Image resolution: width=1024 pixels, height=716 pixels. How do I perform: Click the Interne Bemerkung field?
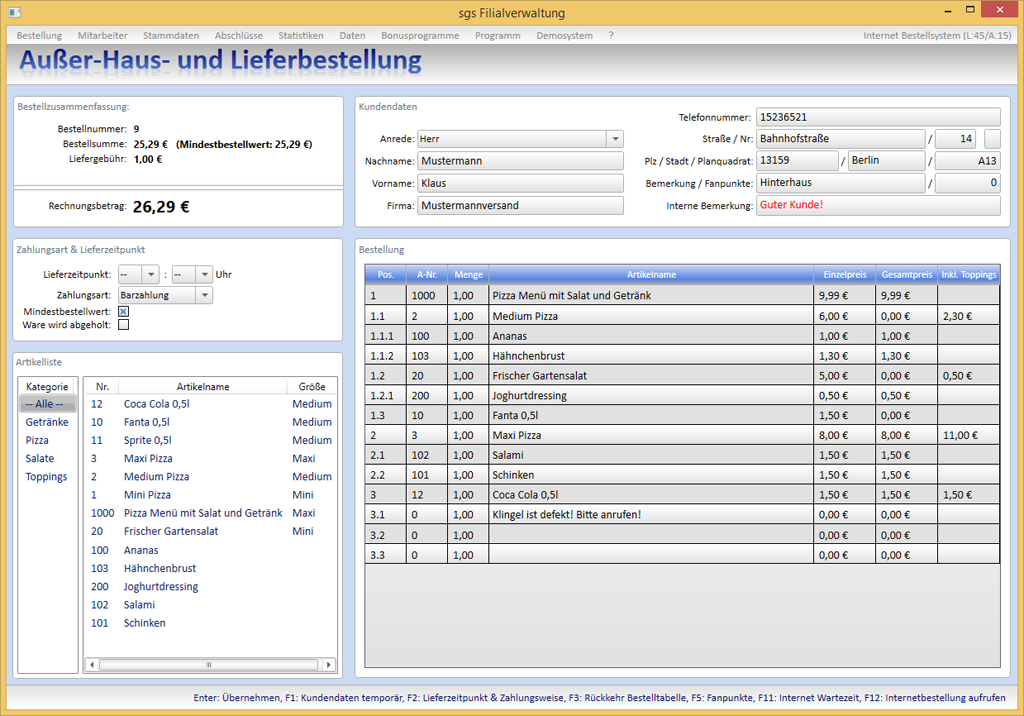point(878,204)
